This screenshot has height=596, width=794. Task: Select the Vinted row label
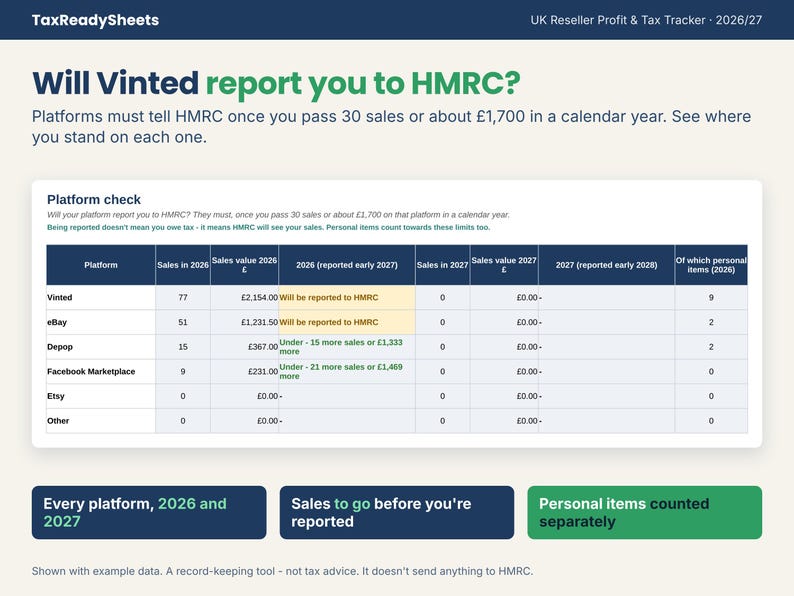click(60, 298)
